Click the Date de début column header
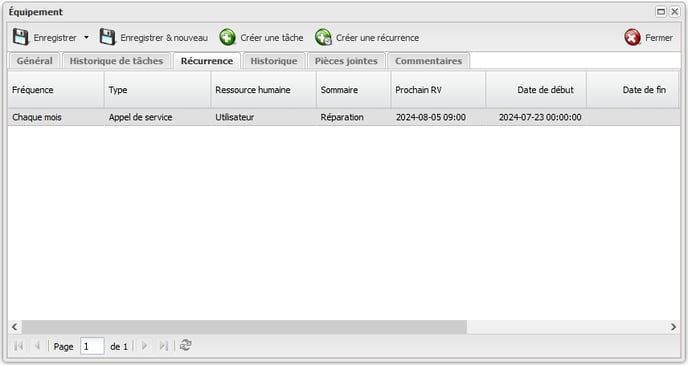 [536, 89]
